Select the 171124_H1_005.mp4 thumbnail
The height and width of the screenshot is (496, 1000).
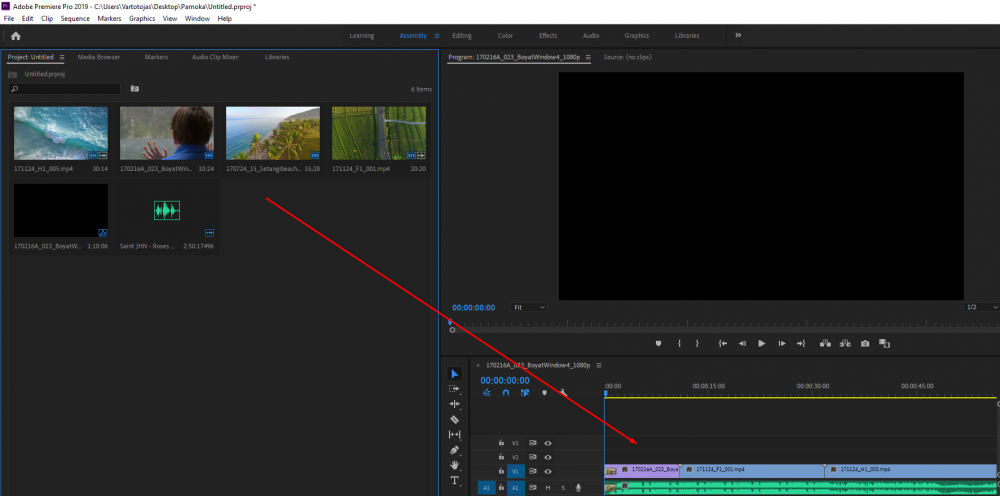coord(61,133)
